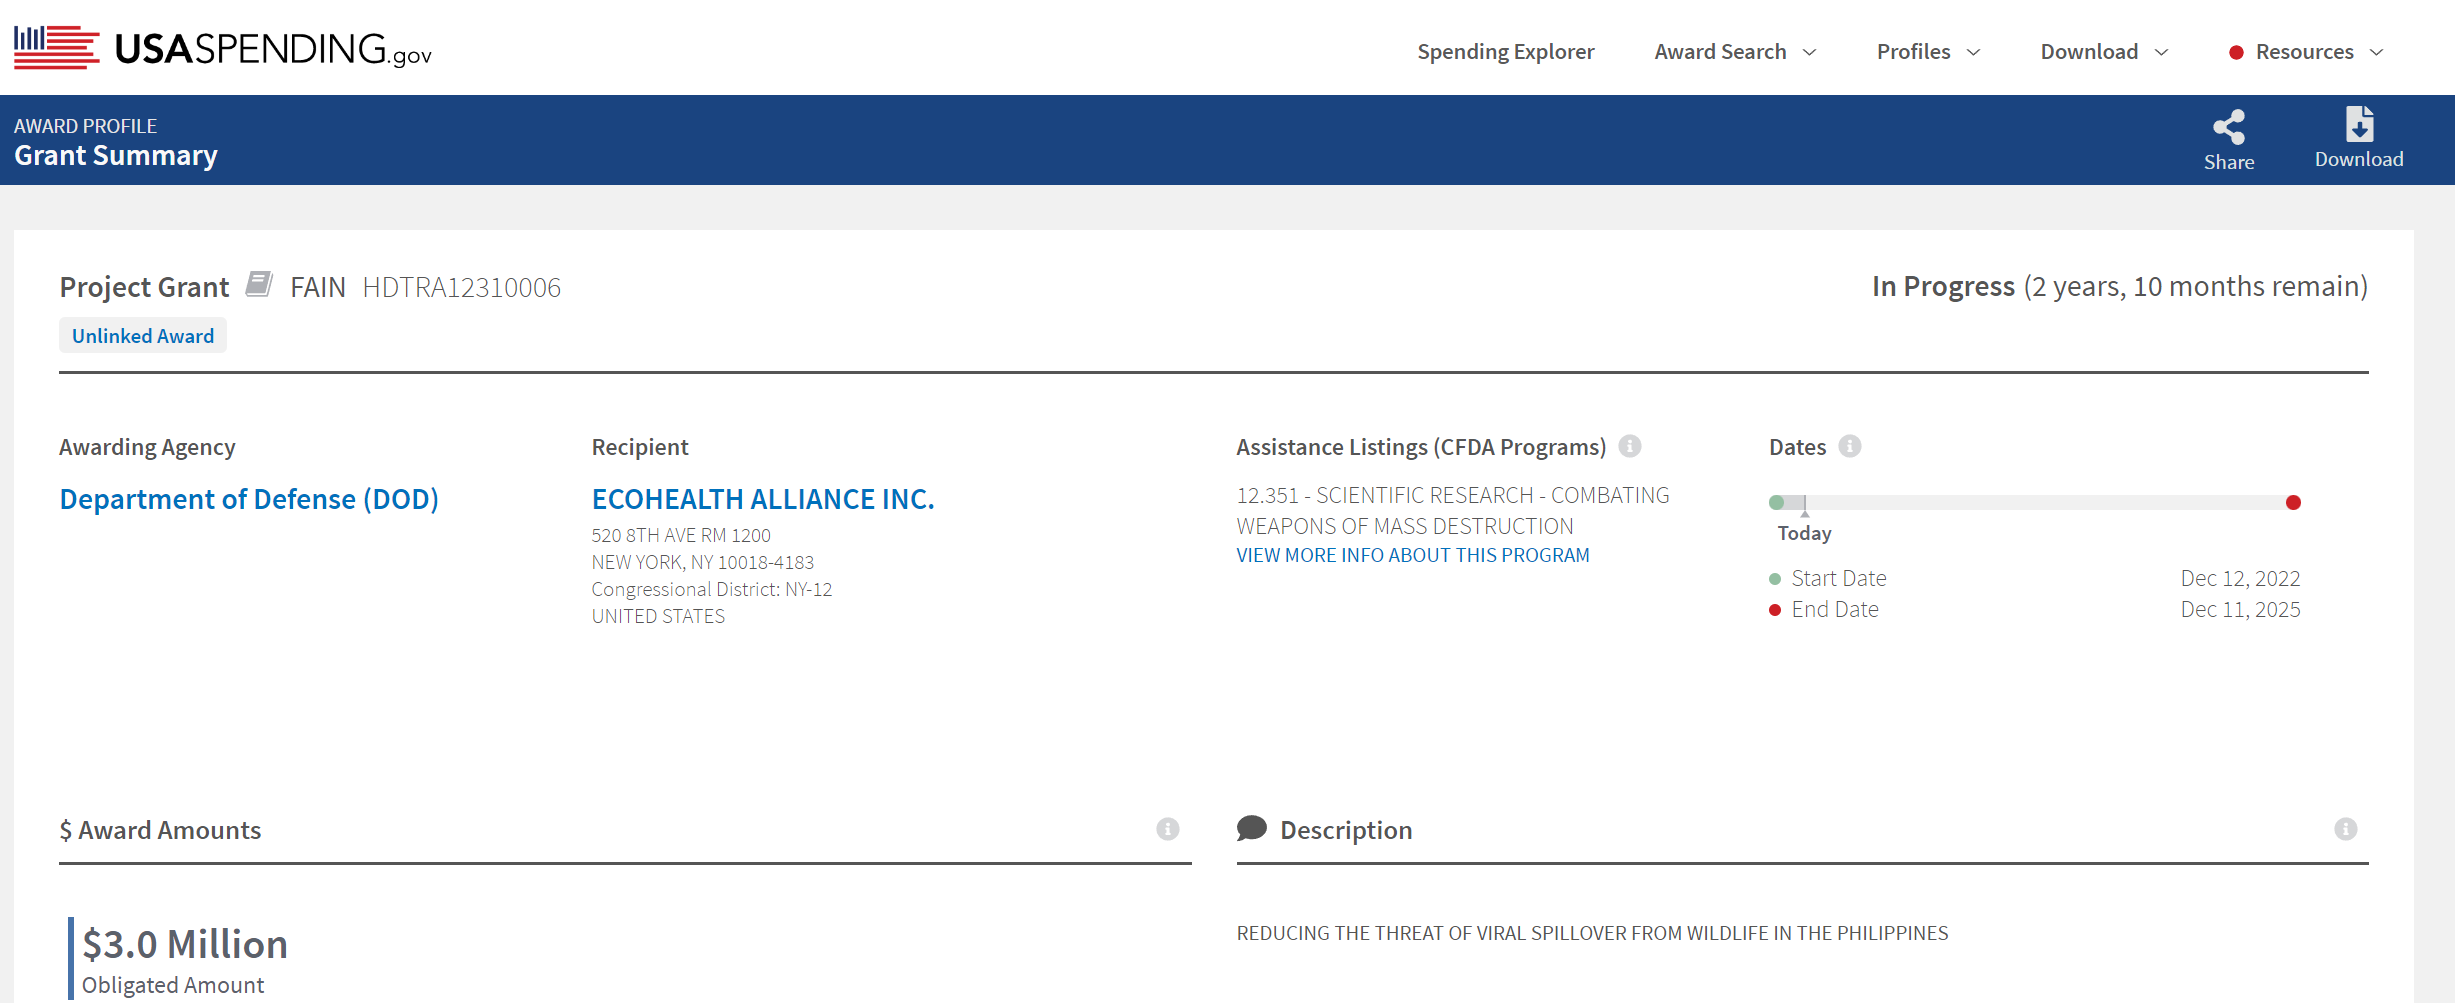The height and width of the screenshot is (1003, 2455).
Task: Click the glossary book icon beside Project Grant
Action: [259, 284]
